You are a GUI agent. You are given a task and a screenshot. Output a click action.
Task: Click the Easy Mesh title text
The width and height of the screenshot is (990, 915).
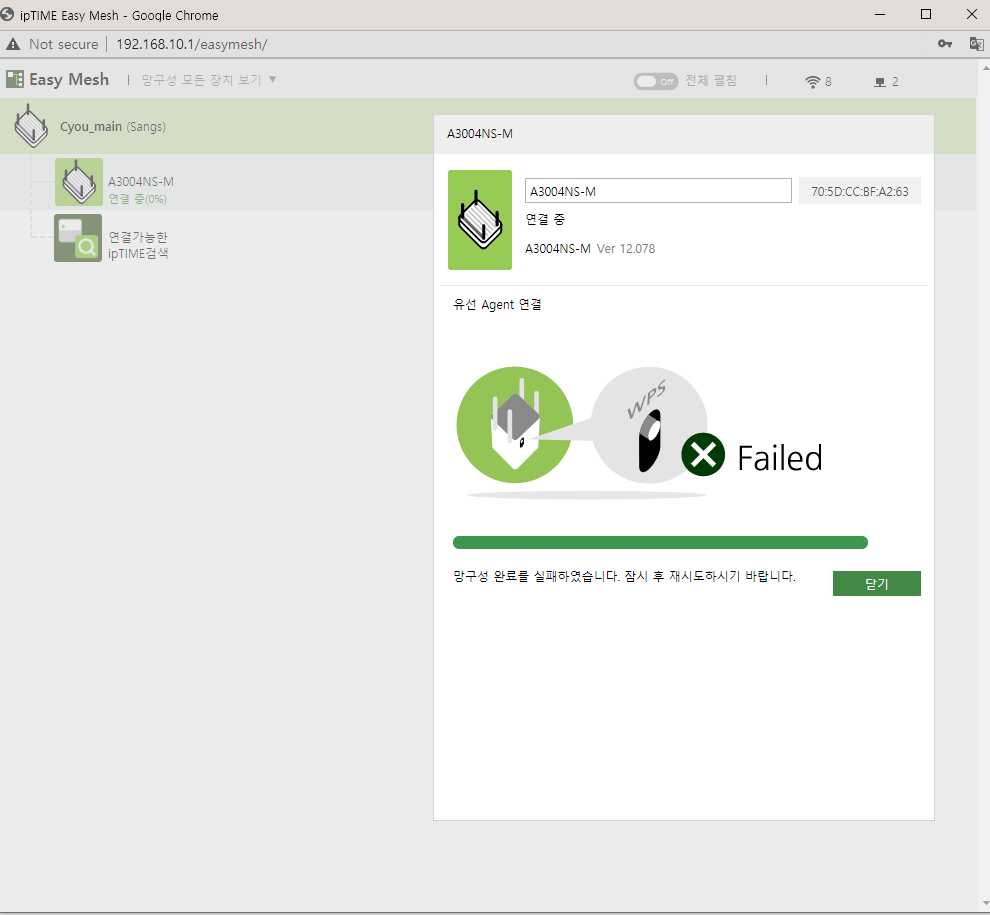tap(69, 80)
